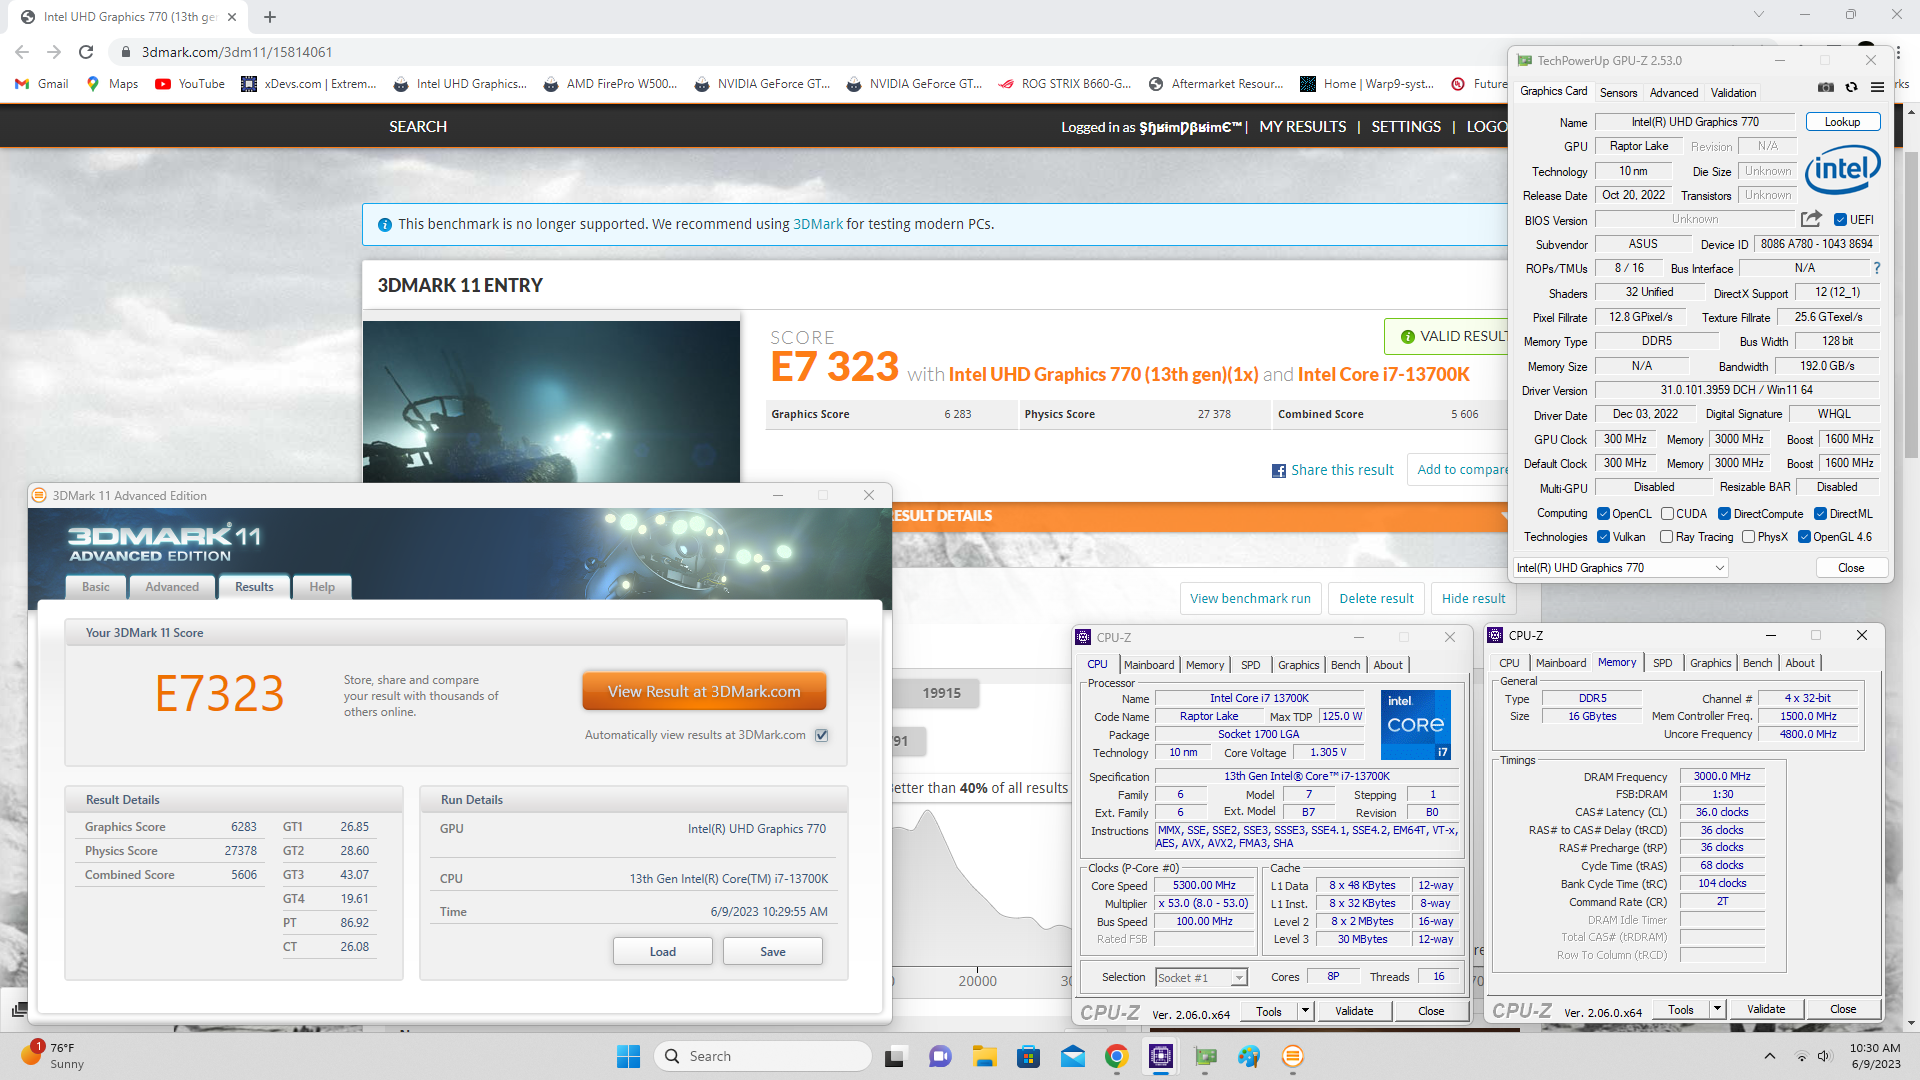Click the Delete result button
This screenshot has height=1080, width=1920.
(1376, 598)
